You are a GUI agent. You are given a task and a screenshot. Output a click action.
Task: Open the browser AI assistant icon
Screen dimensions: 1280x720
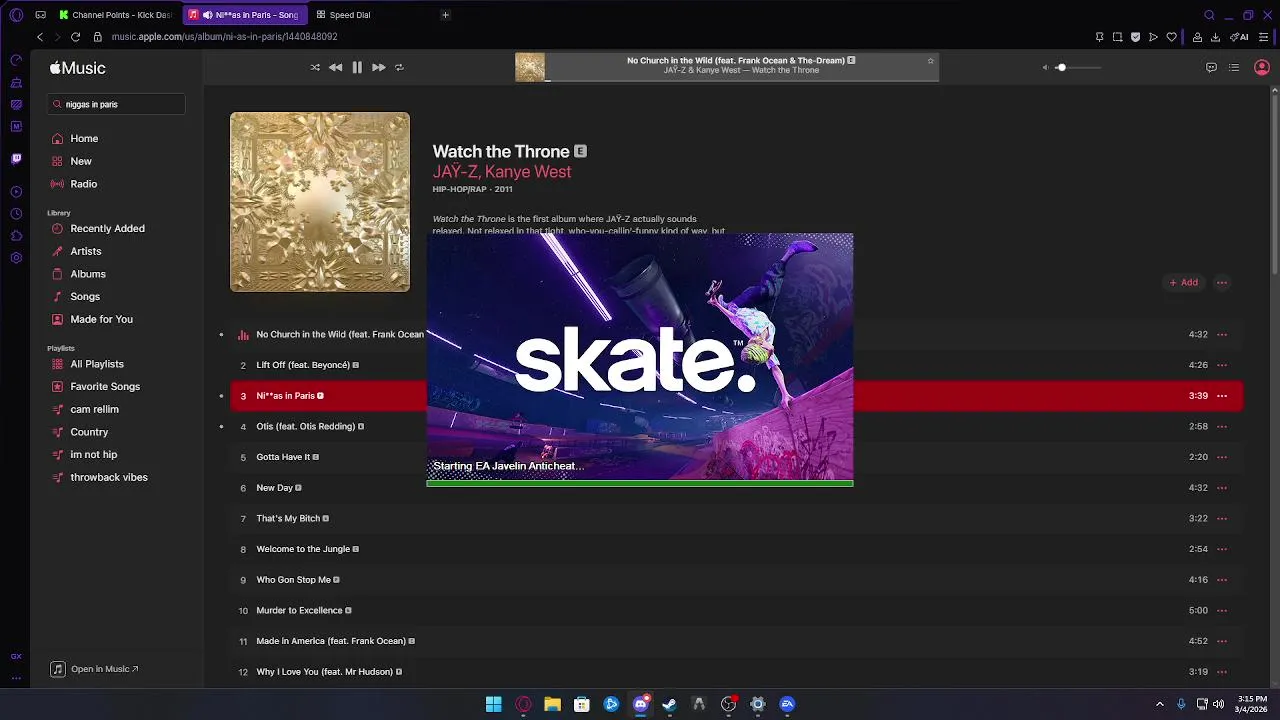[x=1239, y=37]
